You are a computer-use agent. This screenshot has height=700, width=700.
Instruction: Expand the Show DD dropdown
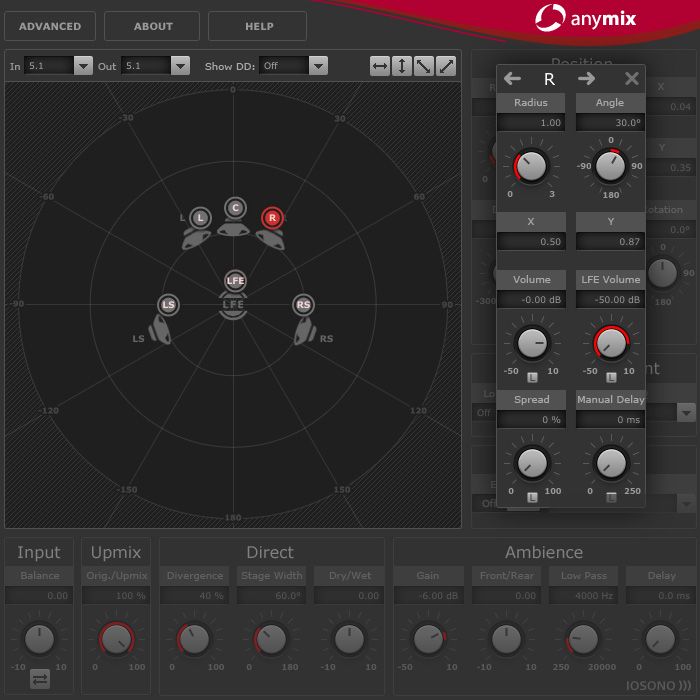293,66
